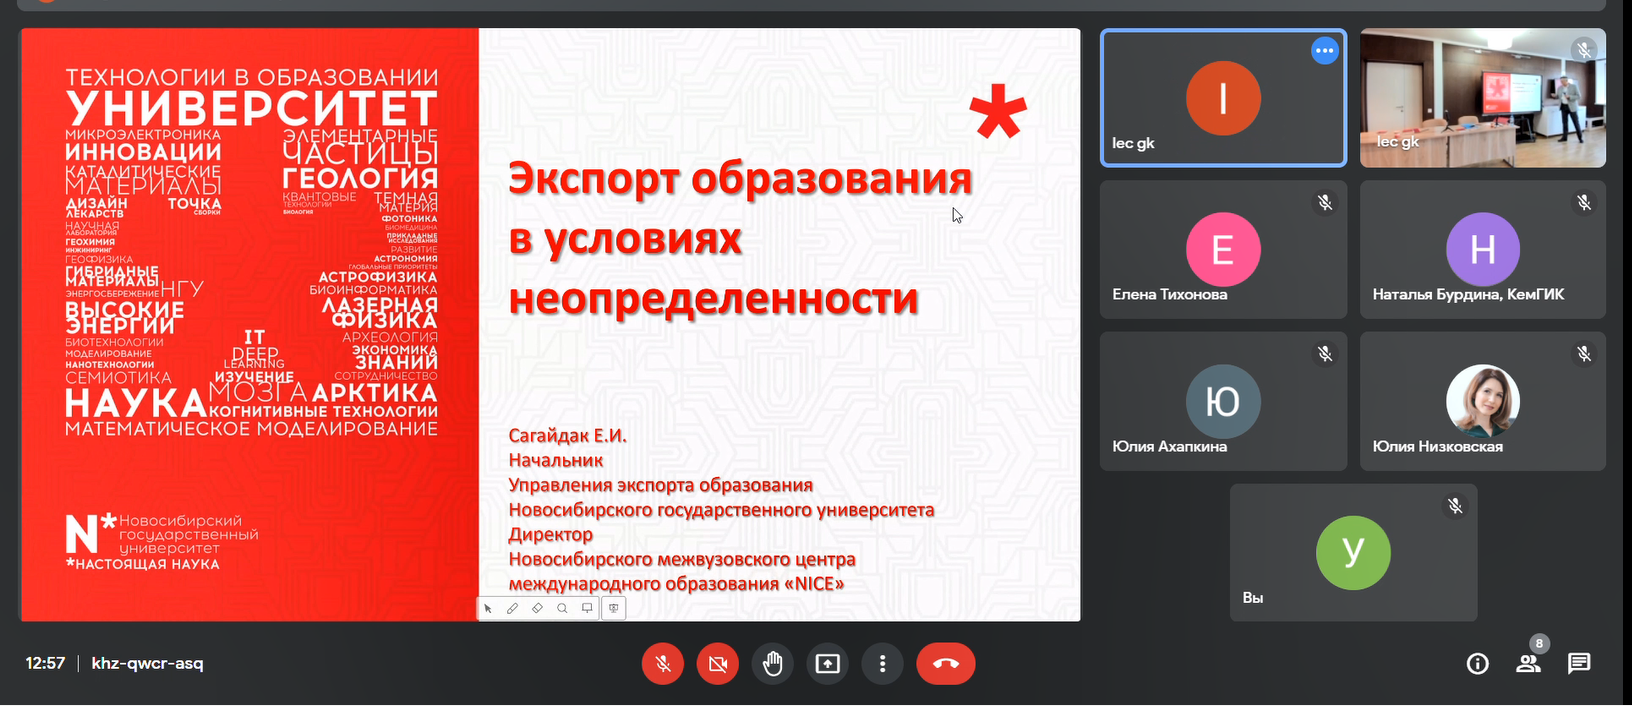The height and width of the screenshot is (706, 1632).
Task: Select the pen annotation tool
Action: [512, 608]
